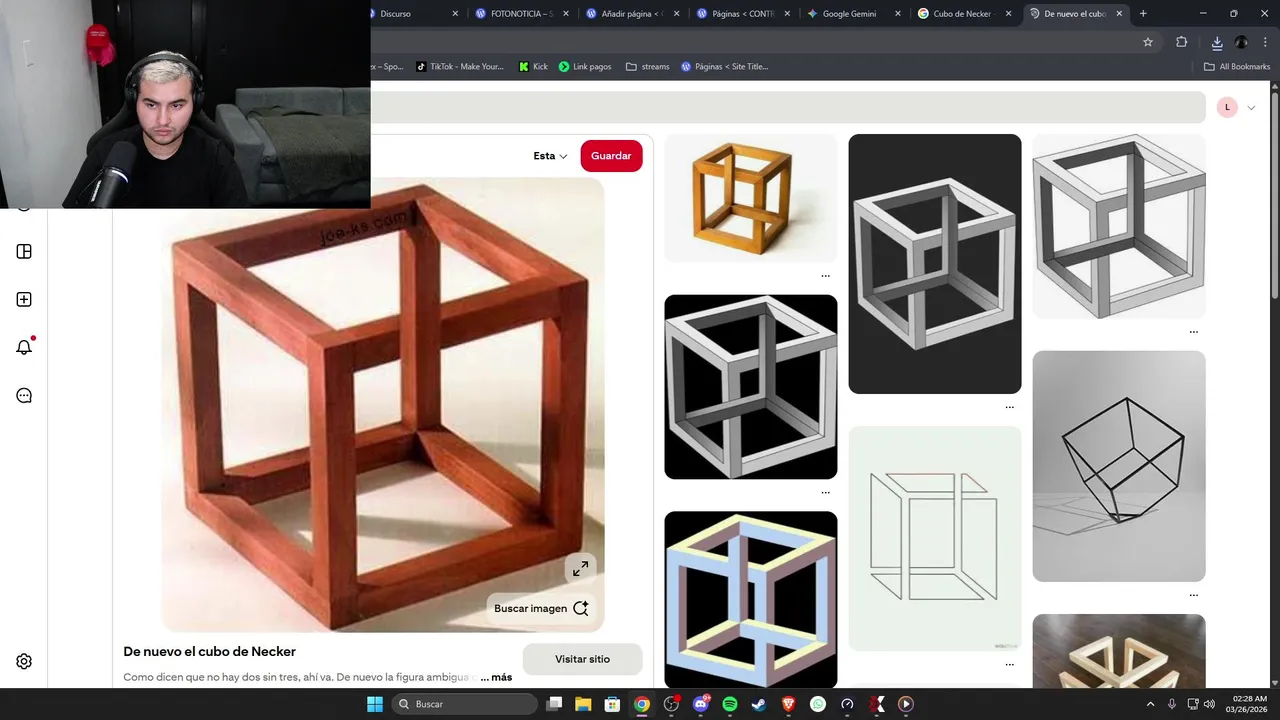Click the create plus icon in sidebar
The image size is (1280, 720).
click(x=24, y=300)
